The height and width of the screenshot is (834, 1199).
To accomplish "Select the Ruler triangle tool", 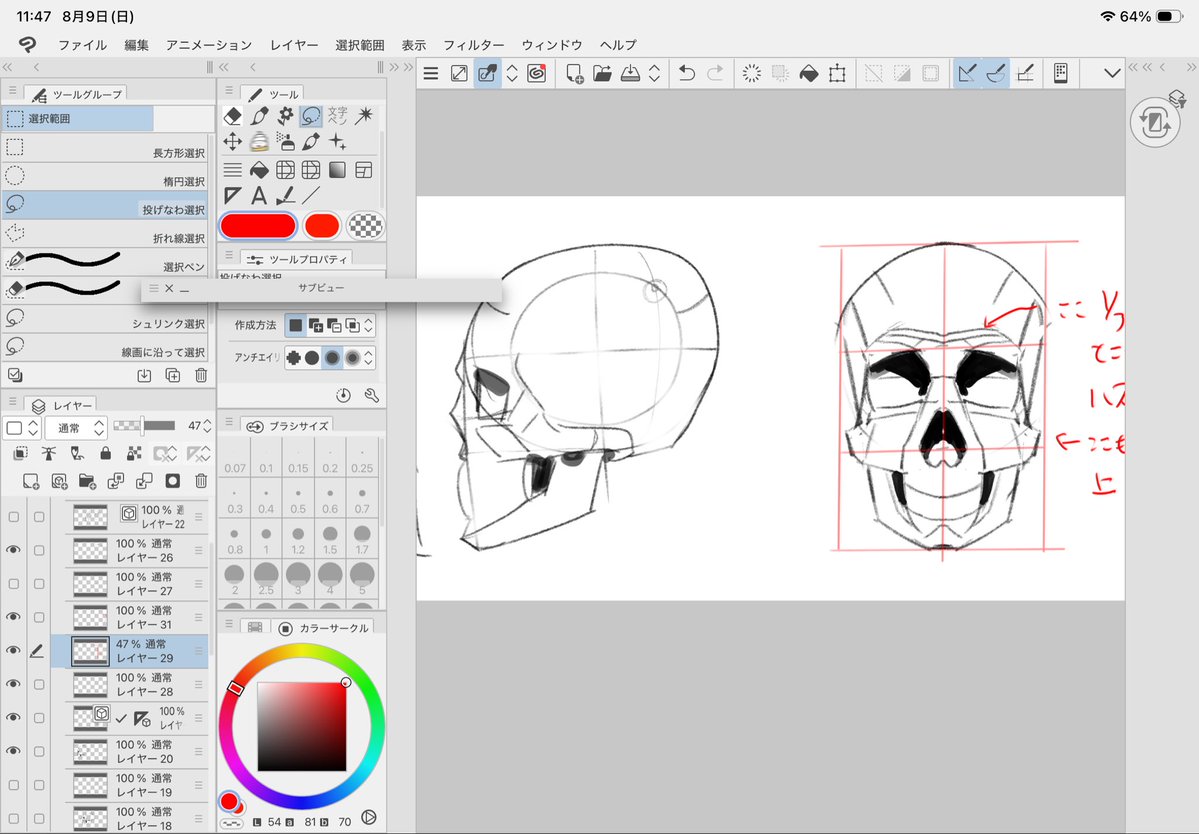I will point(232,196).
